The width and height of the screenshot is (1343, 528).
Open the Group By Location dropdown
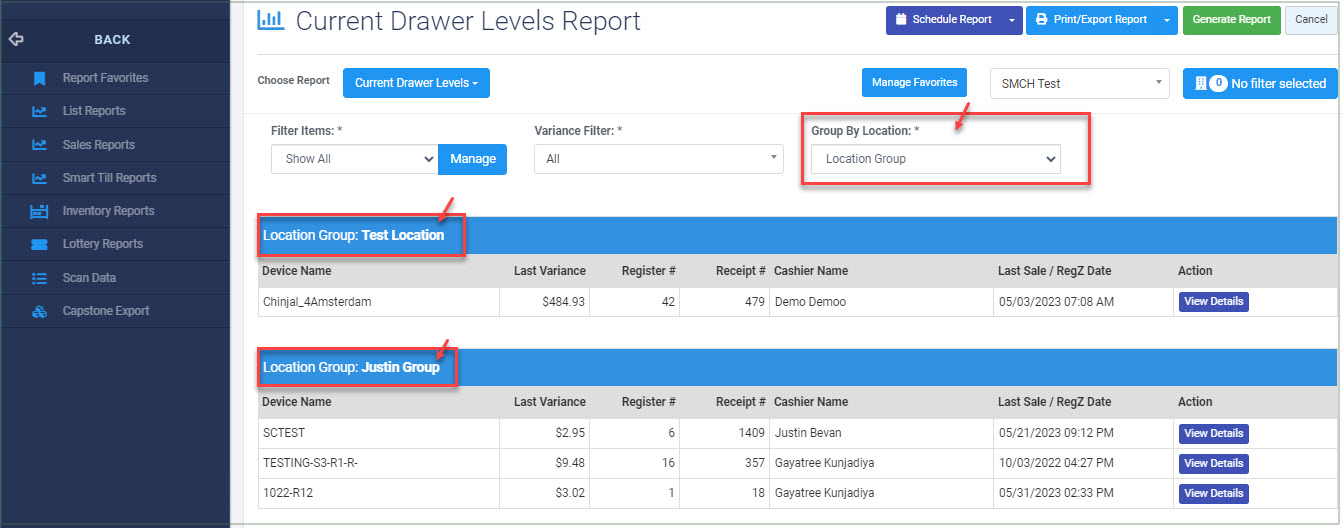(x=935, y=159)
